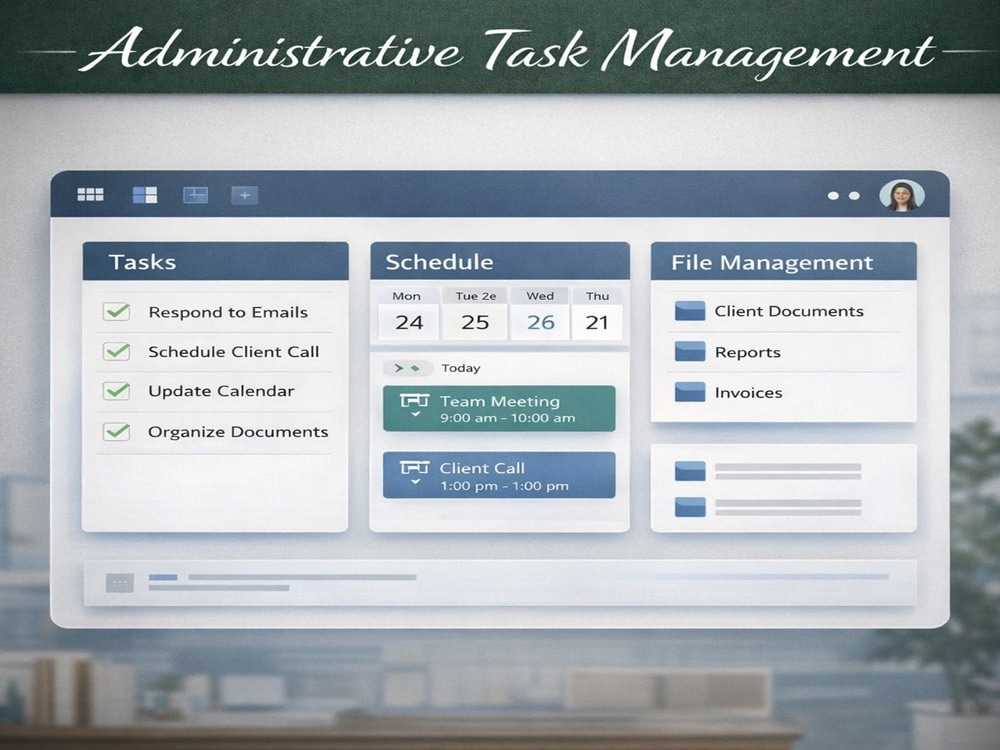Select the four-tile dashboard layout icon

[x=145, y=195]
